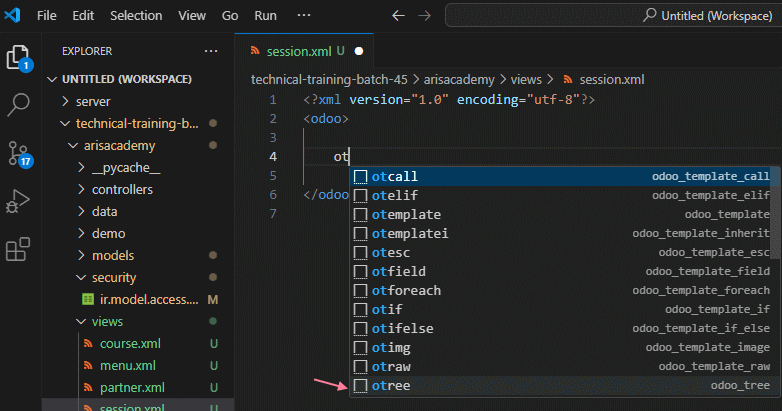Open the File menu
This screenshot has height=411, width=782.
click(x=46, y=15)
